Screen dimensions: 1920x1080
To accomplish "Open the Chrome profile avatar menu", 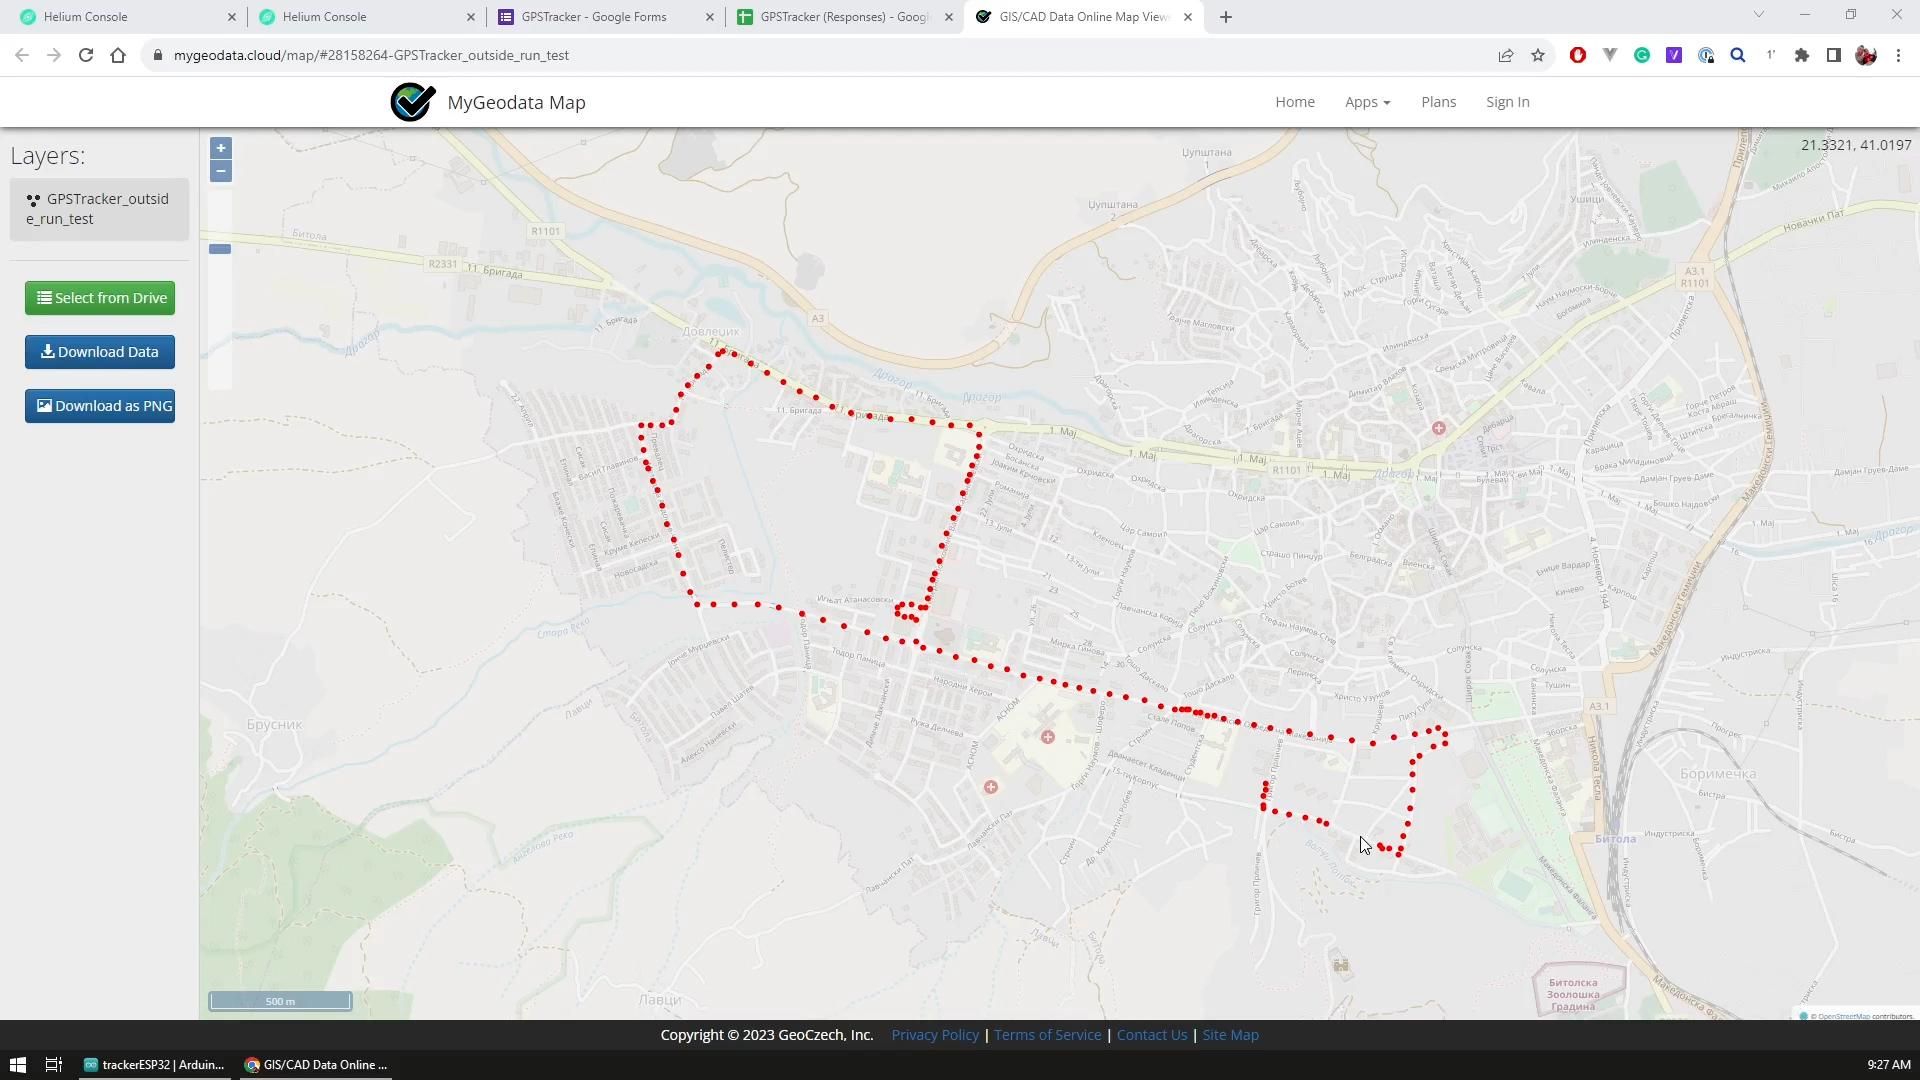I will pos(1865,55).
